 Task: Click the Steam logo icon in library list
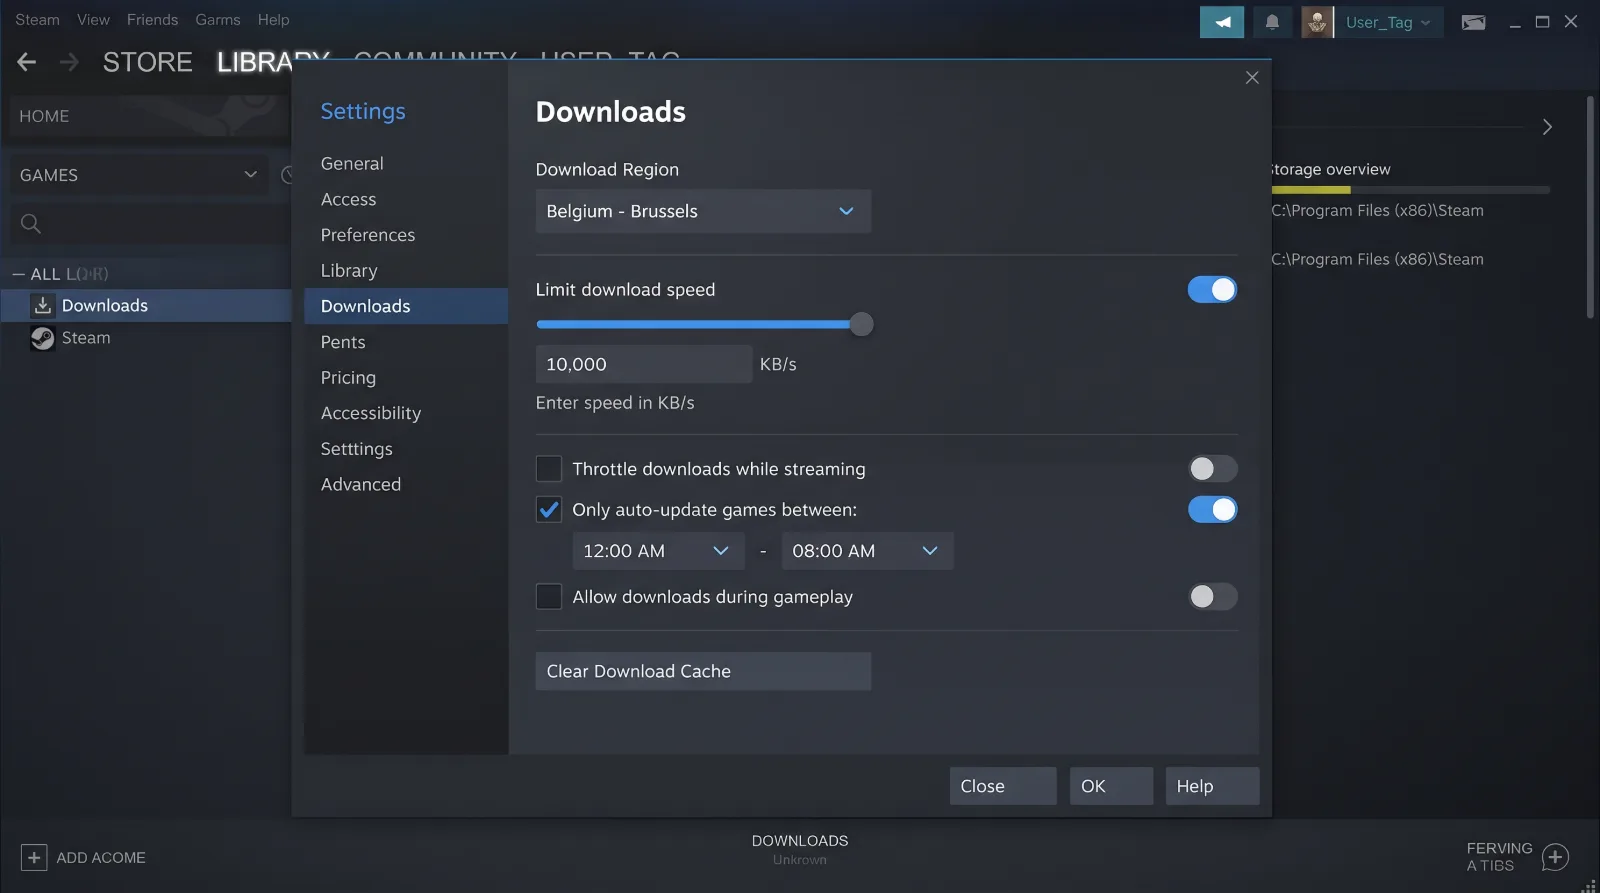[42, 338]
